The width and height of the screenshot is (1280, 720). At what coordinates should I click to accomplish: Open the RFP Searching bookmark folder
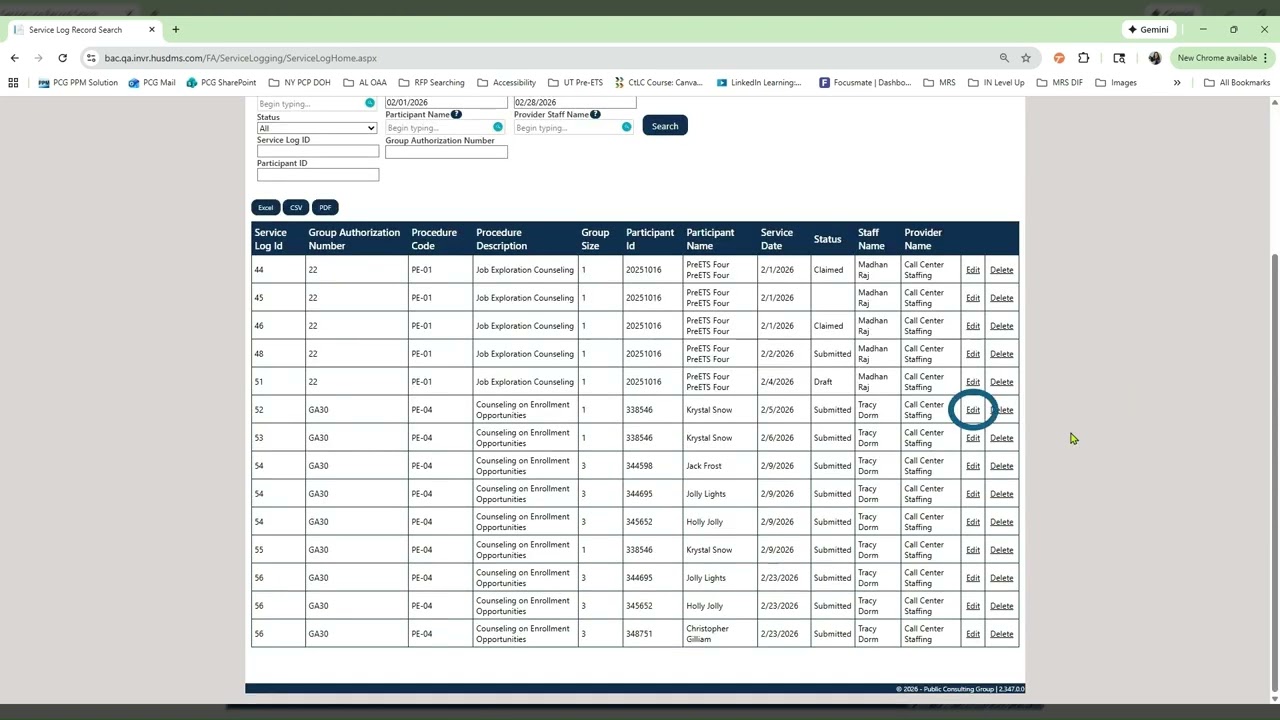coord(431,82)
